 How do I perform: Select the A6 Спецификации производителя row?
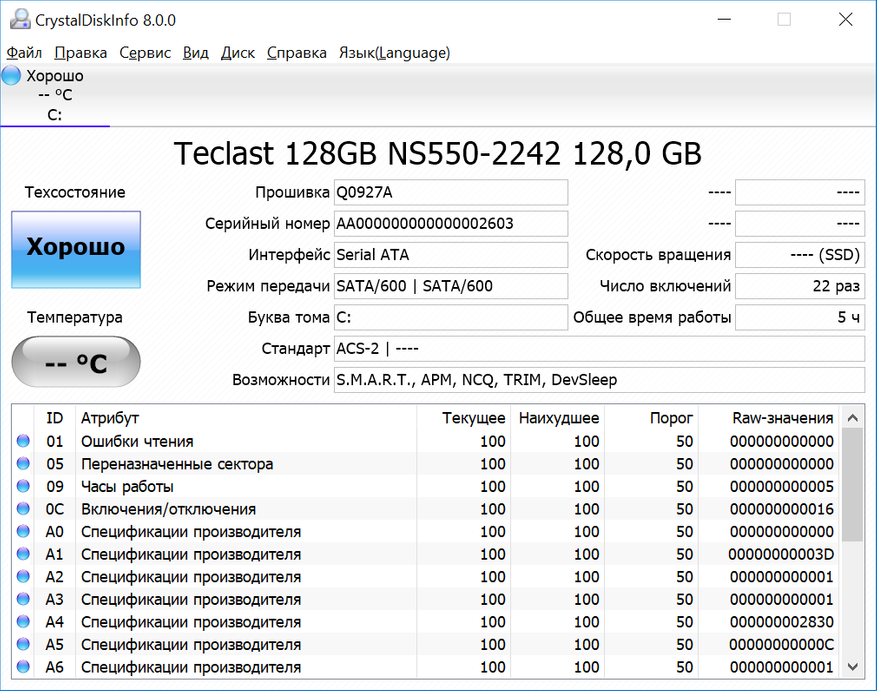[x=190, y=667]
